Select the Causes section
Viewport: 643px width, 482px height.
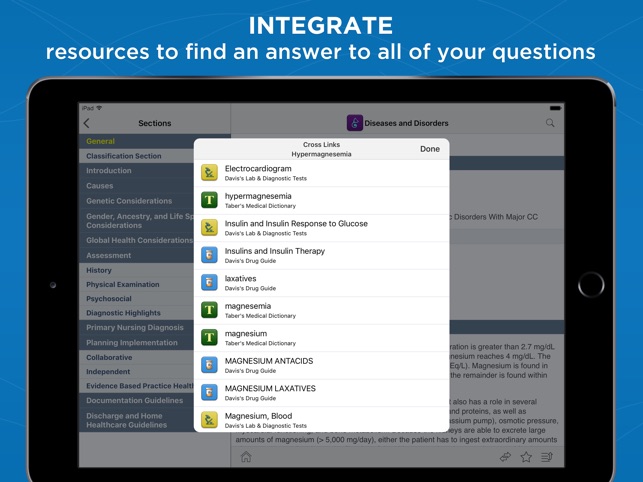coord(137,186)
